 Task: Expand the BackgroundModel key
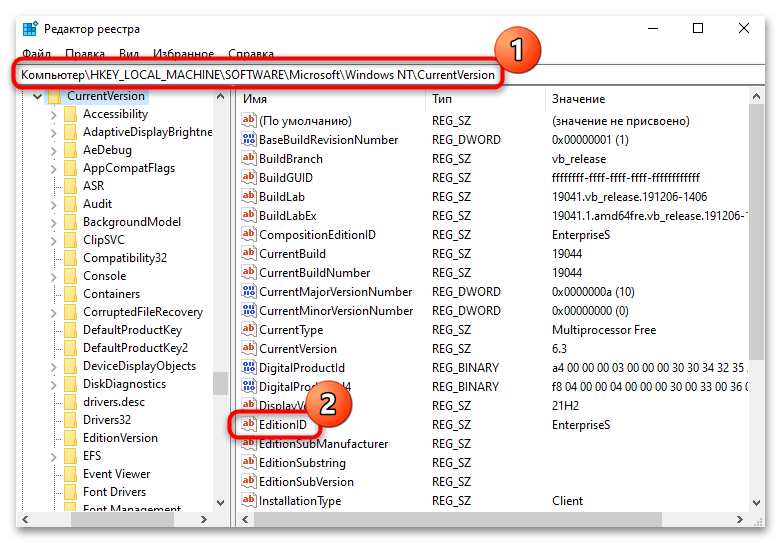coord(54,222)
